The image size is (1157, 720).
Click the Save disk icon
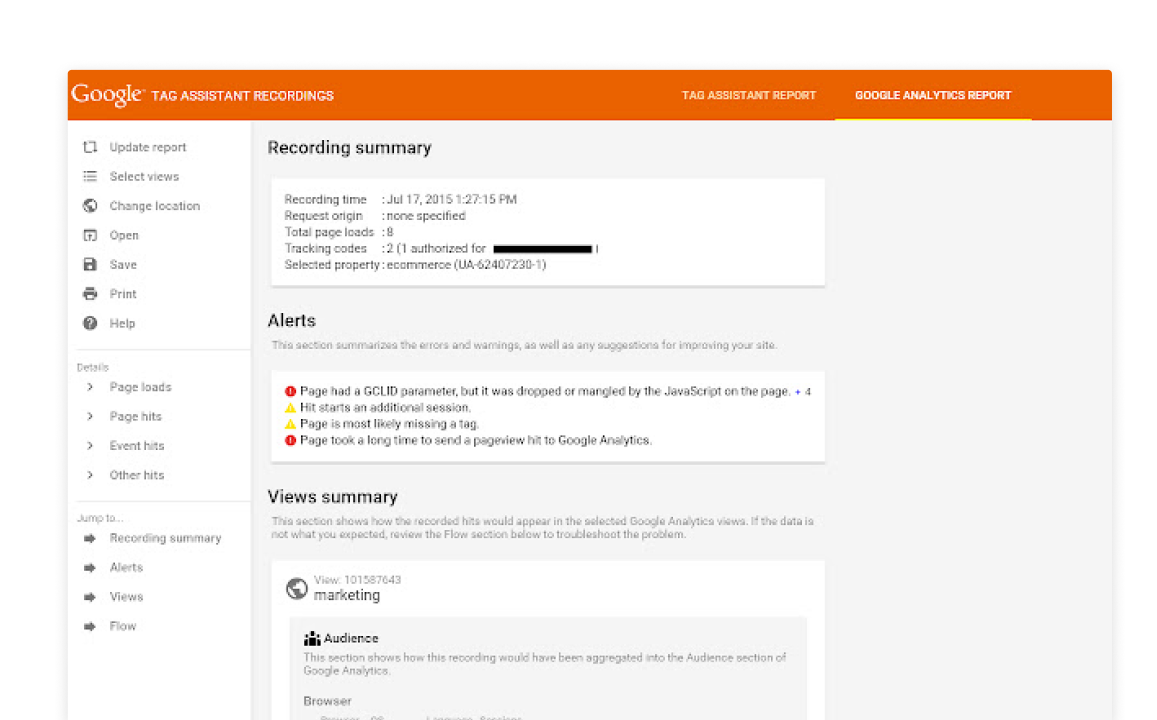click(x=90, y=265)
